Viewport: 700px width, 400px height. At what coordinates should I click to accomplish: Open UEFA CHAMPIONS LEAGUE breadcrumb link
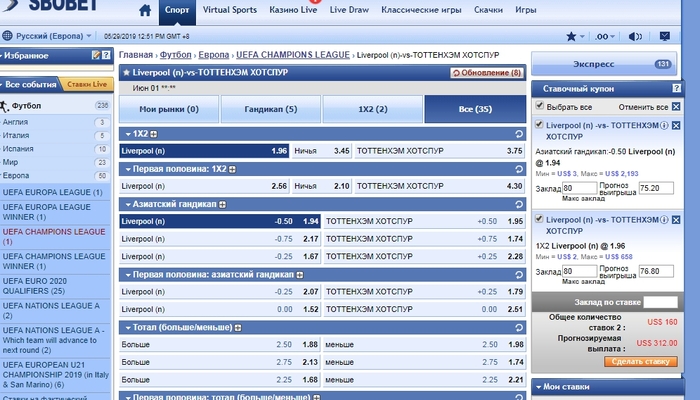[293, 55]
